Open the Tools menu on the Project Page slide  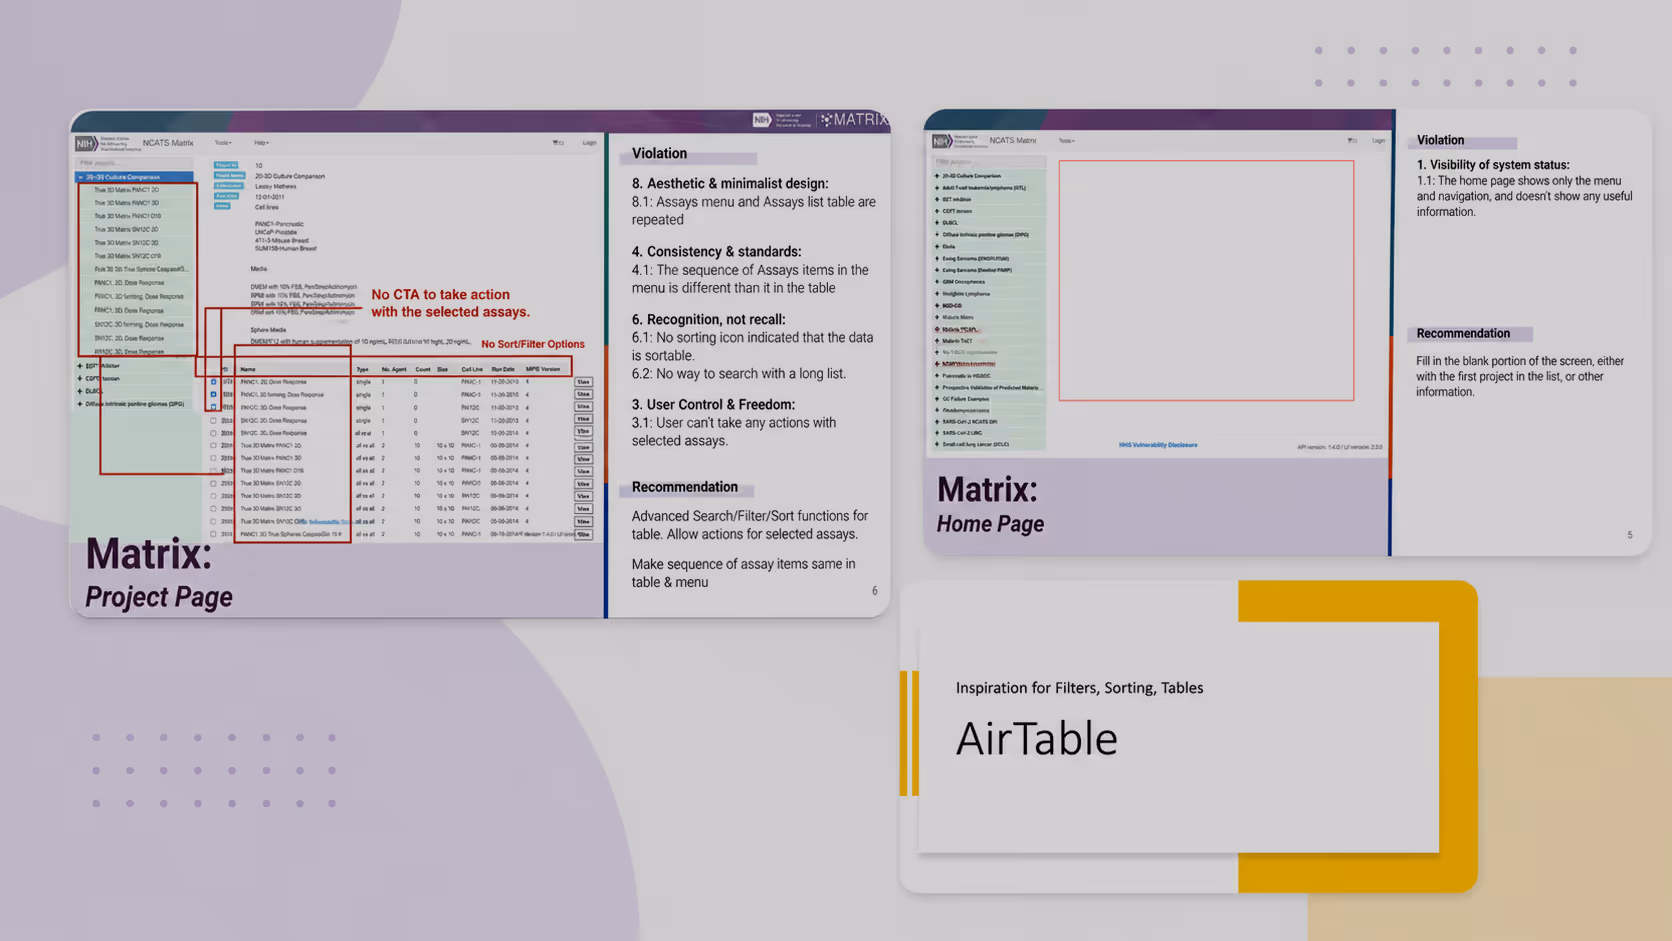point(223,143)
